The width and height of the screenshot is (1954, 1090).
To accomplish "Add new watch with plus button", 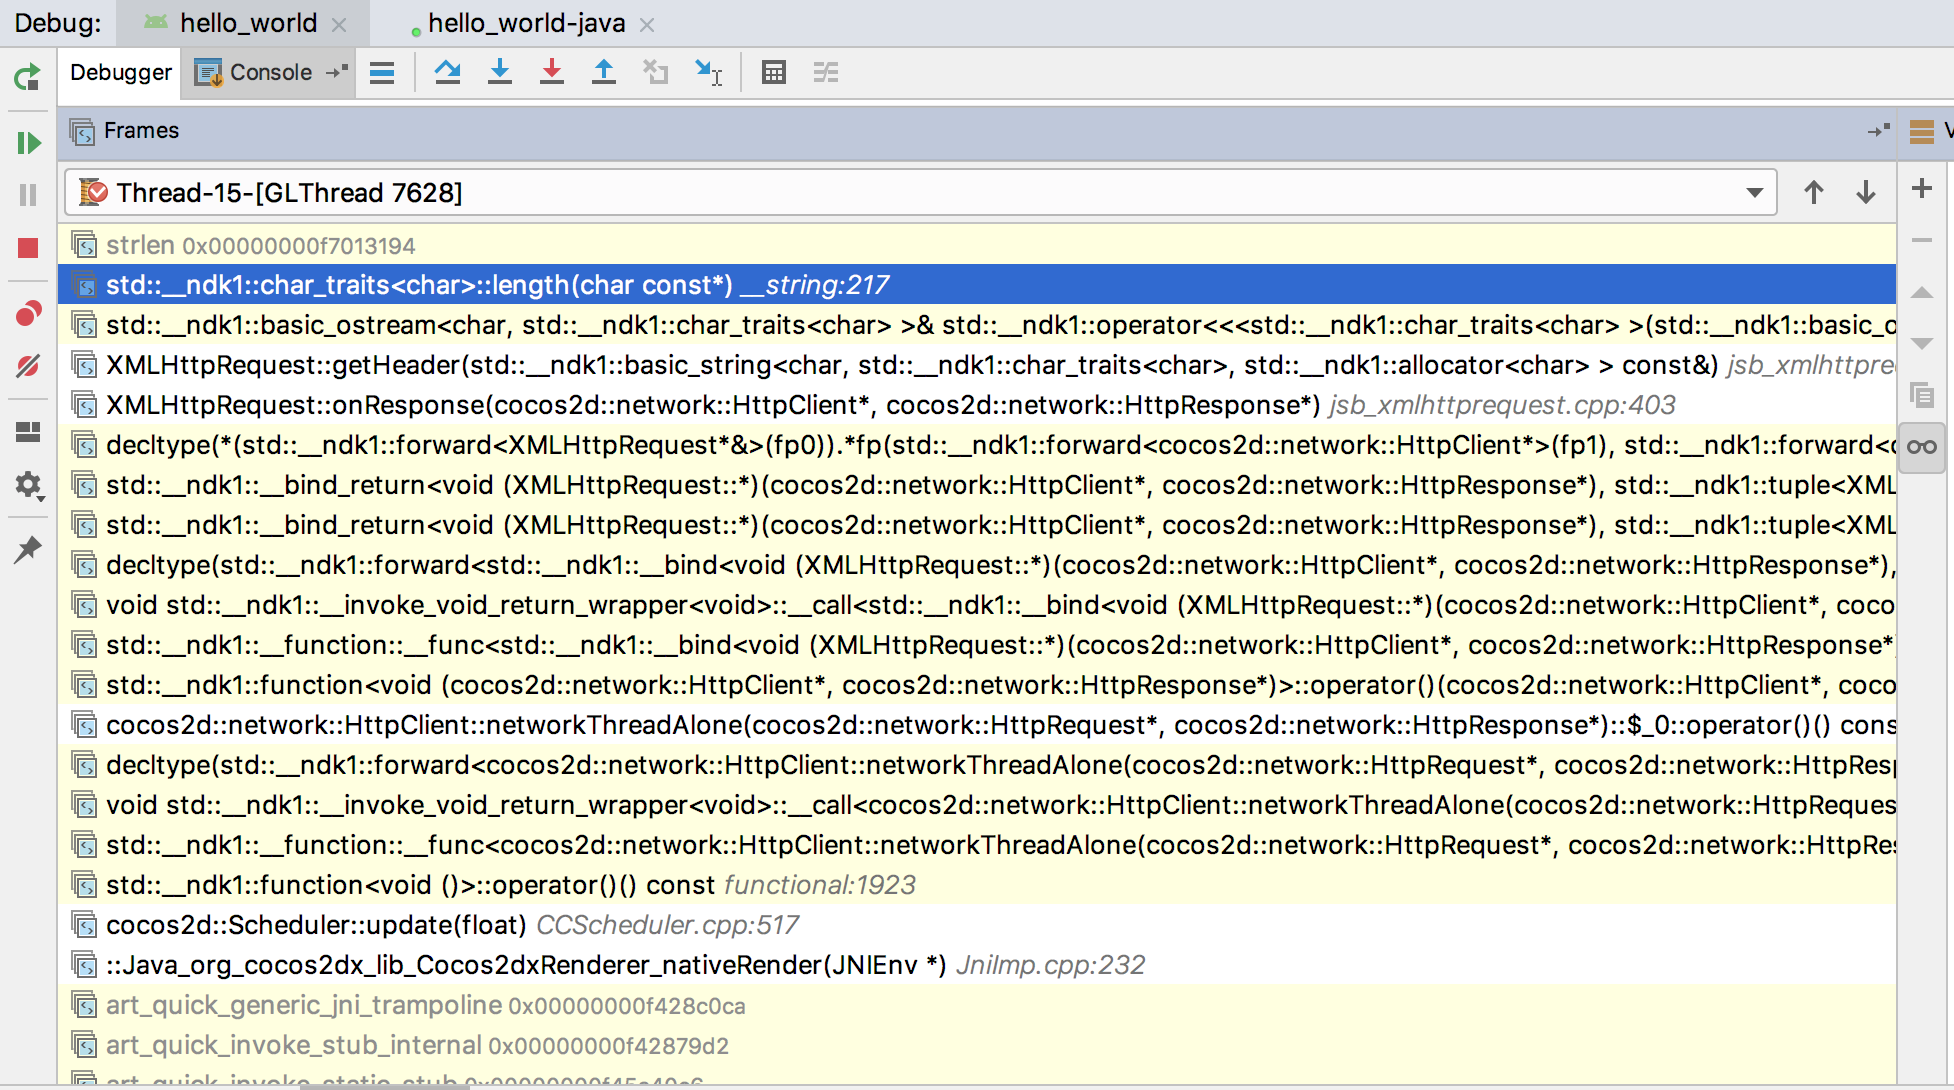I will pyautogui.click(x=1921, y=188).
